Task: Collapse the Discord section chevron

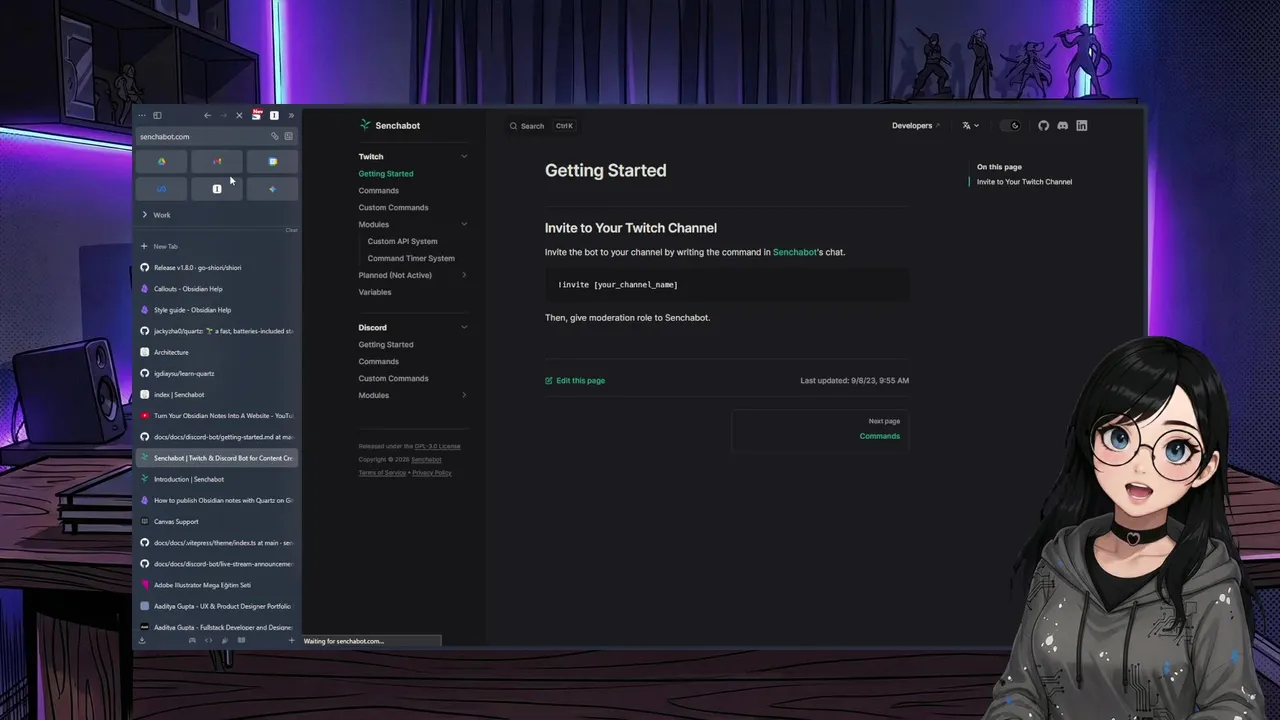Action: click(464, 327)
